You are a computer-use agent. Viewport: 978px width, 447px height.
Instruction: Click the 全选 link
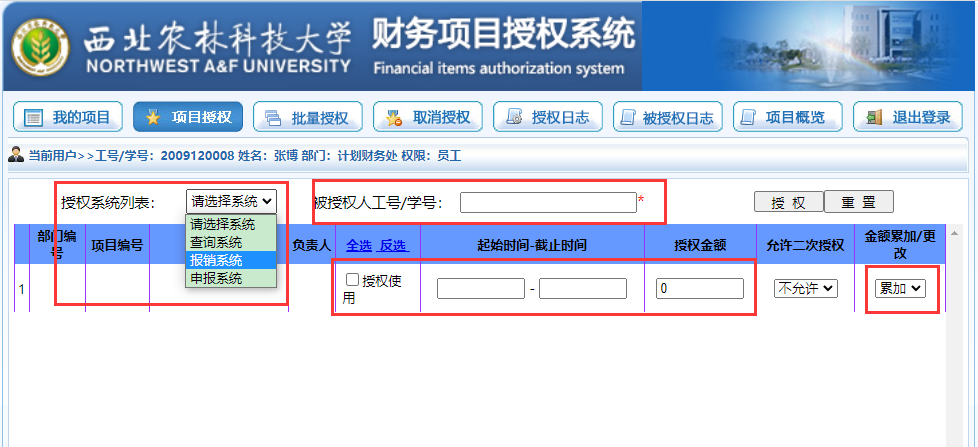359,245
